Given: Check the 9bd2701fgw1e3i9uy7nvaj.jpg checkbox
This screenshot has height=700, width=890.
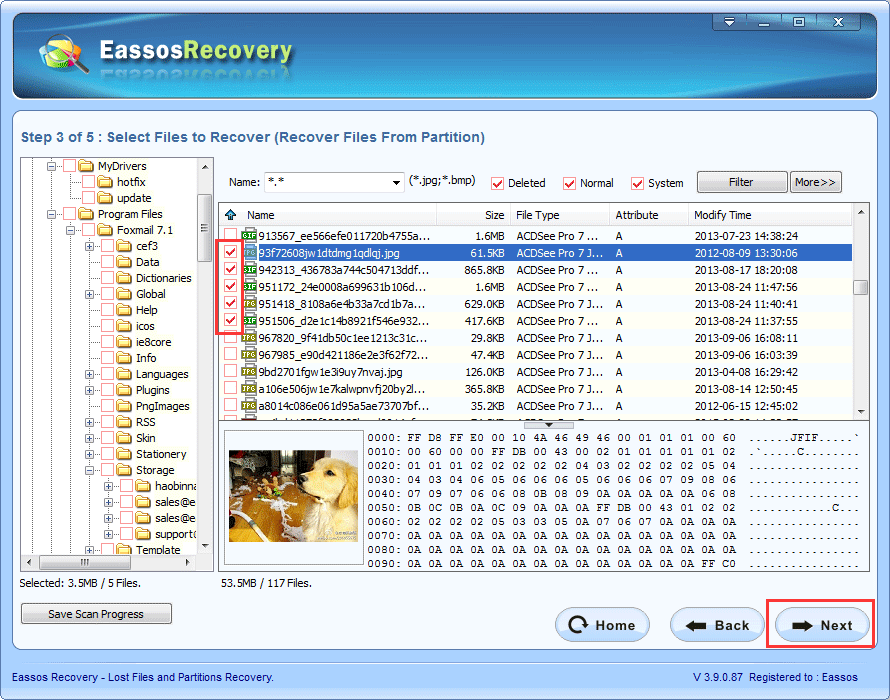Looking at the screenshot, I should click(x=230, y=371).
